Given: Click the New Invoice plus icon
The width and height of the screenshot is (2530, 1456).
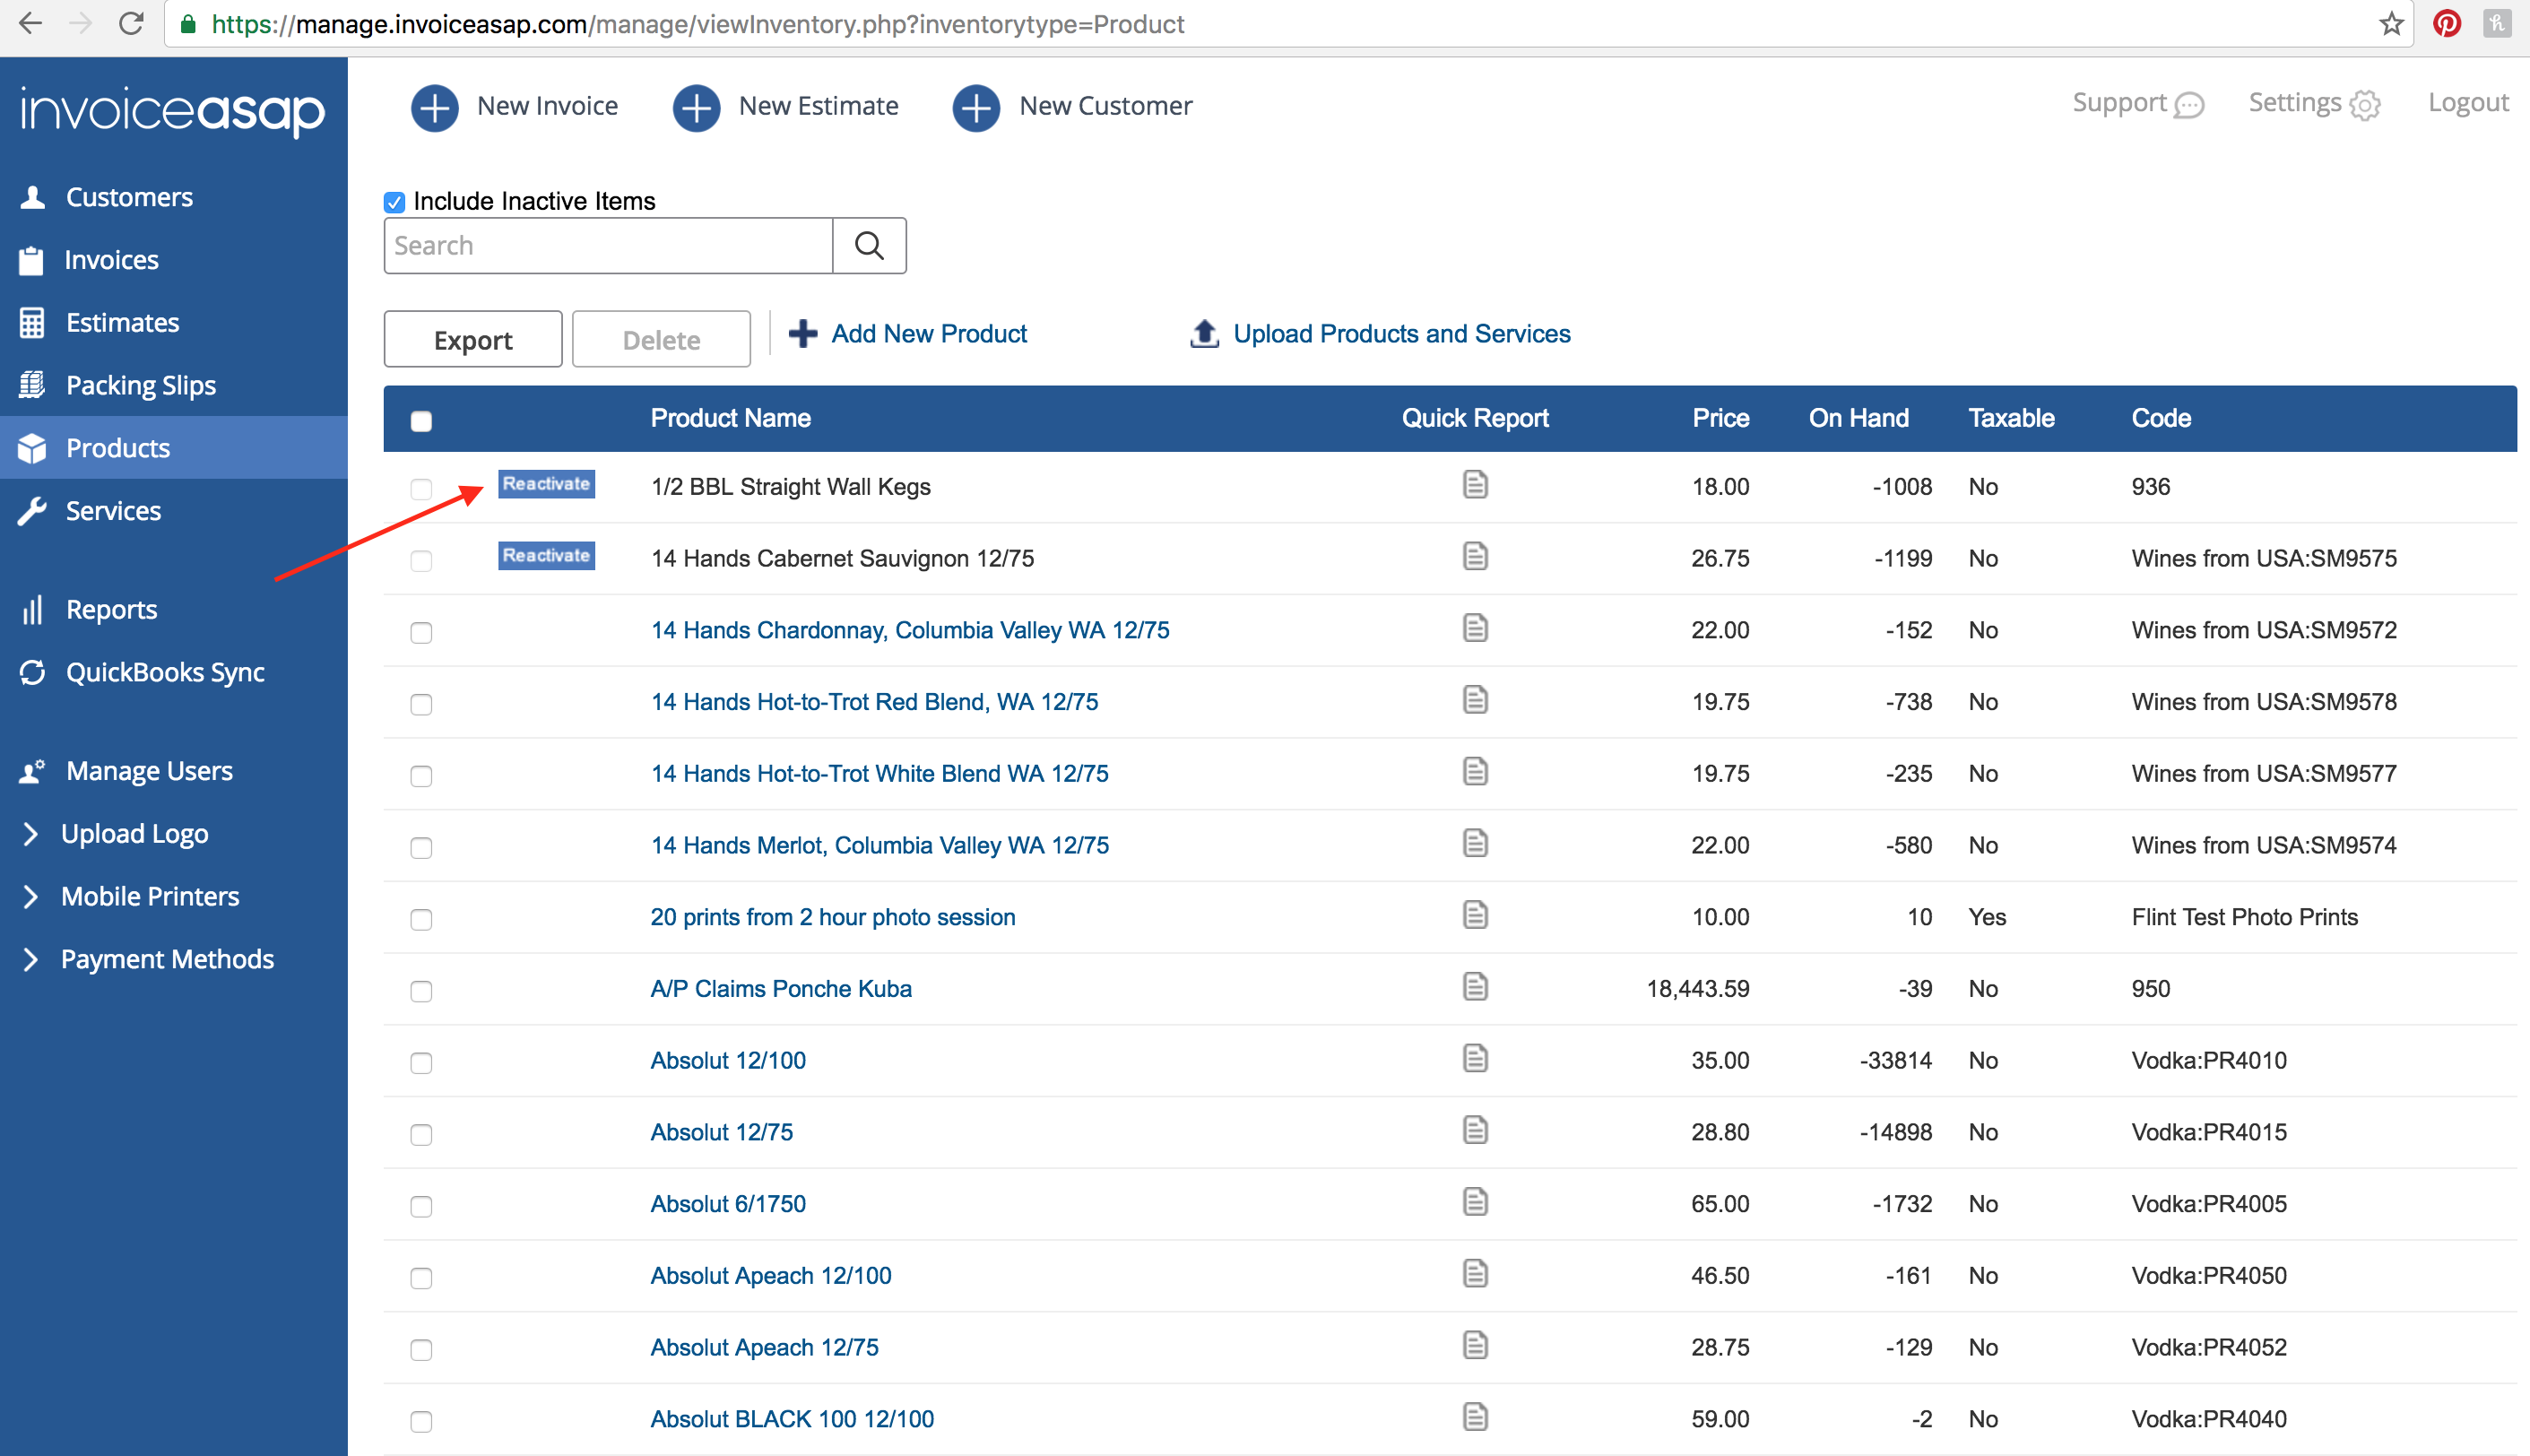Looking at the screenshot, I should click(434, 107).
